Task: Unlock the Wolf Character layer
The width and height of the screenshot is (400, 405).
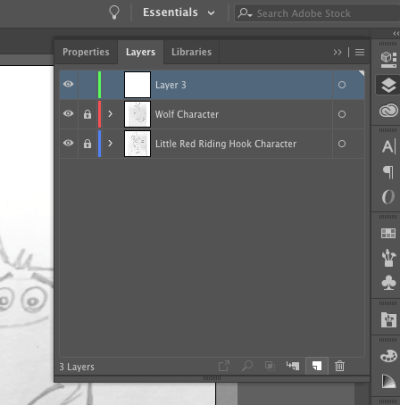Action: pos(87,114)
